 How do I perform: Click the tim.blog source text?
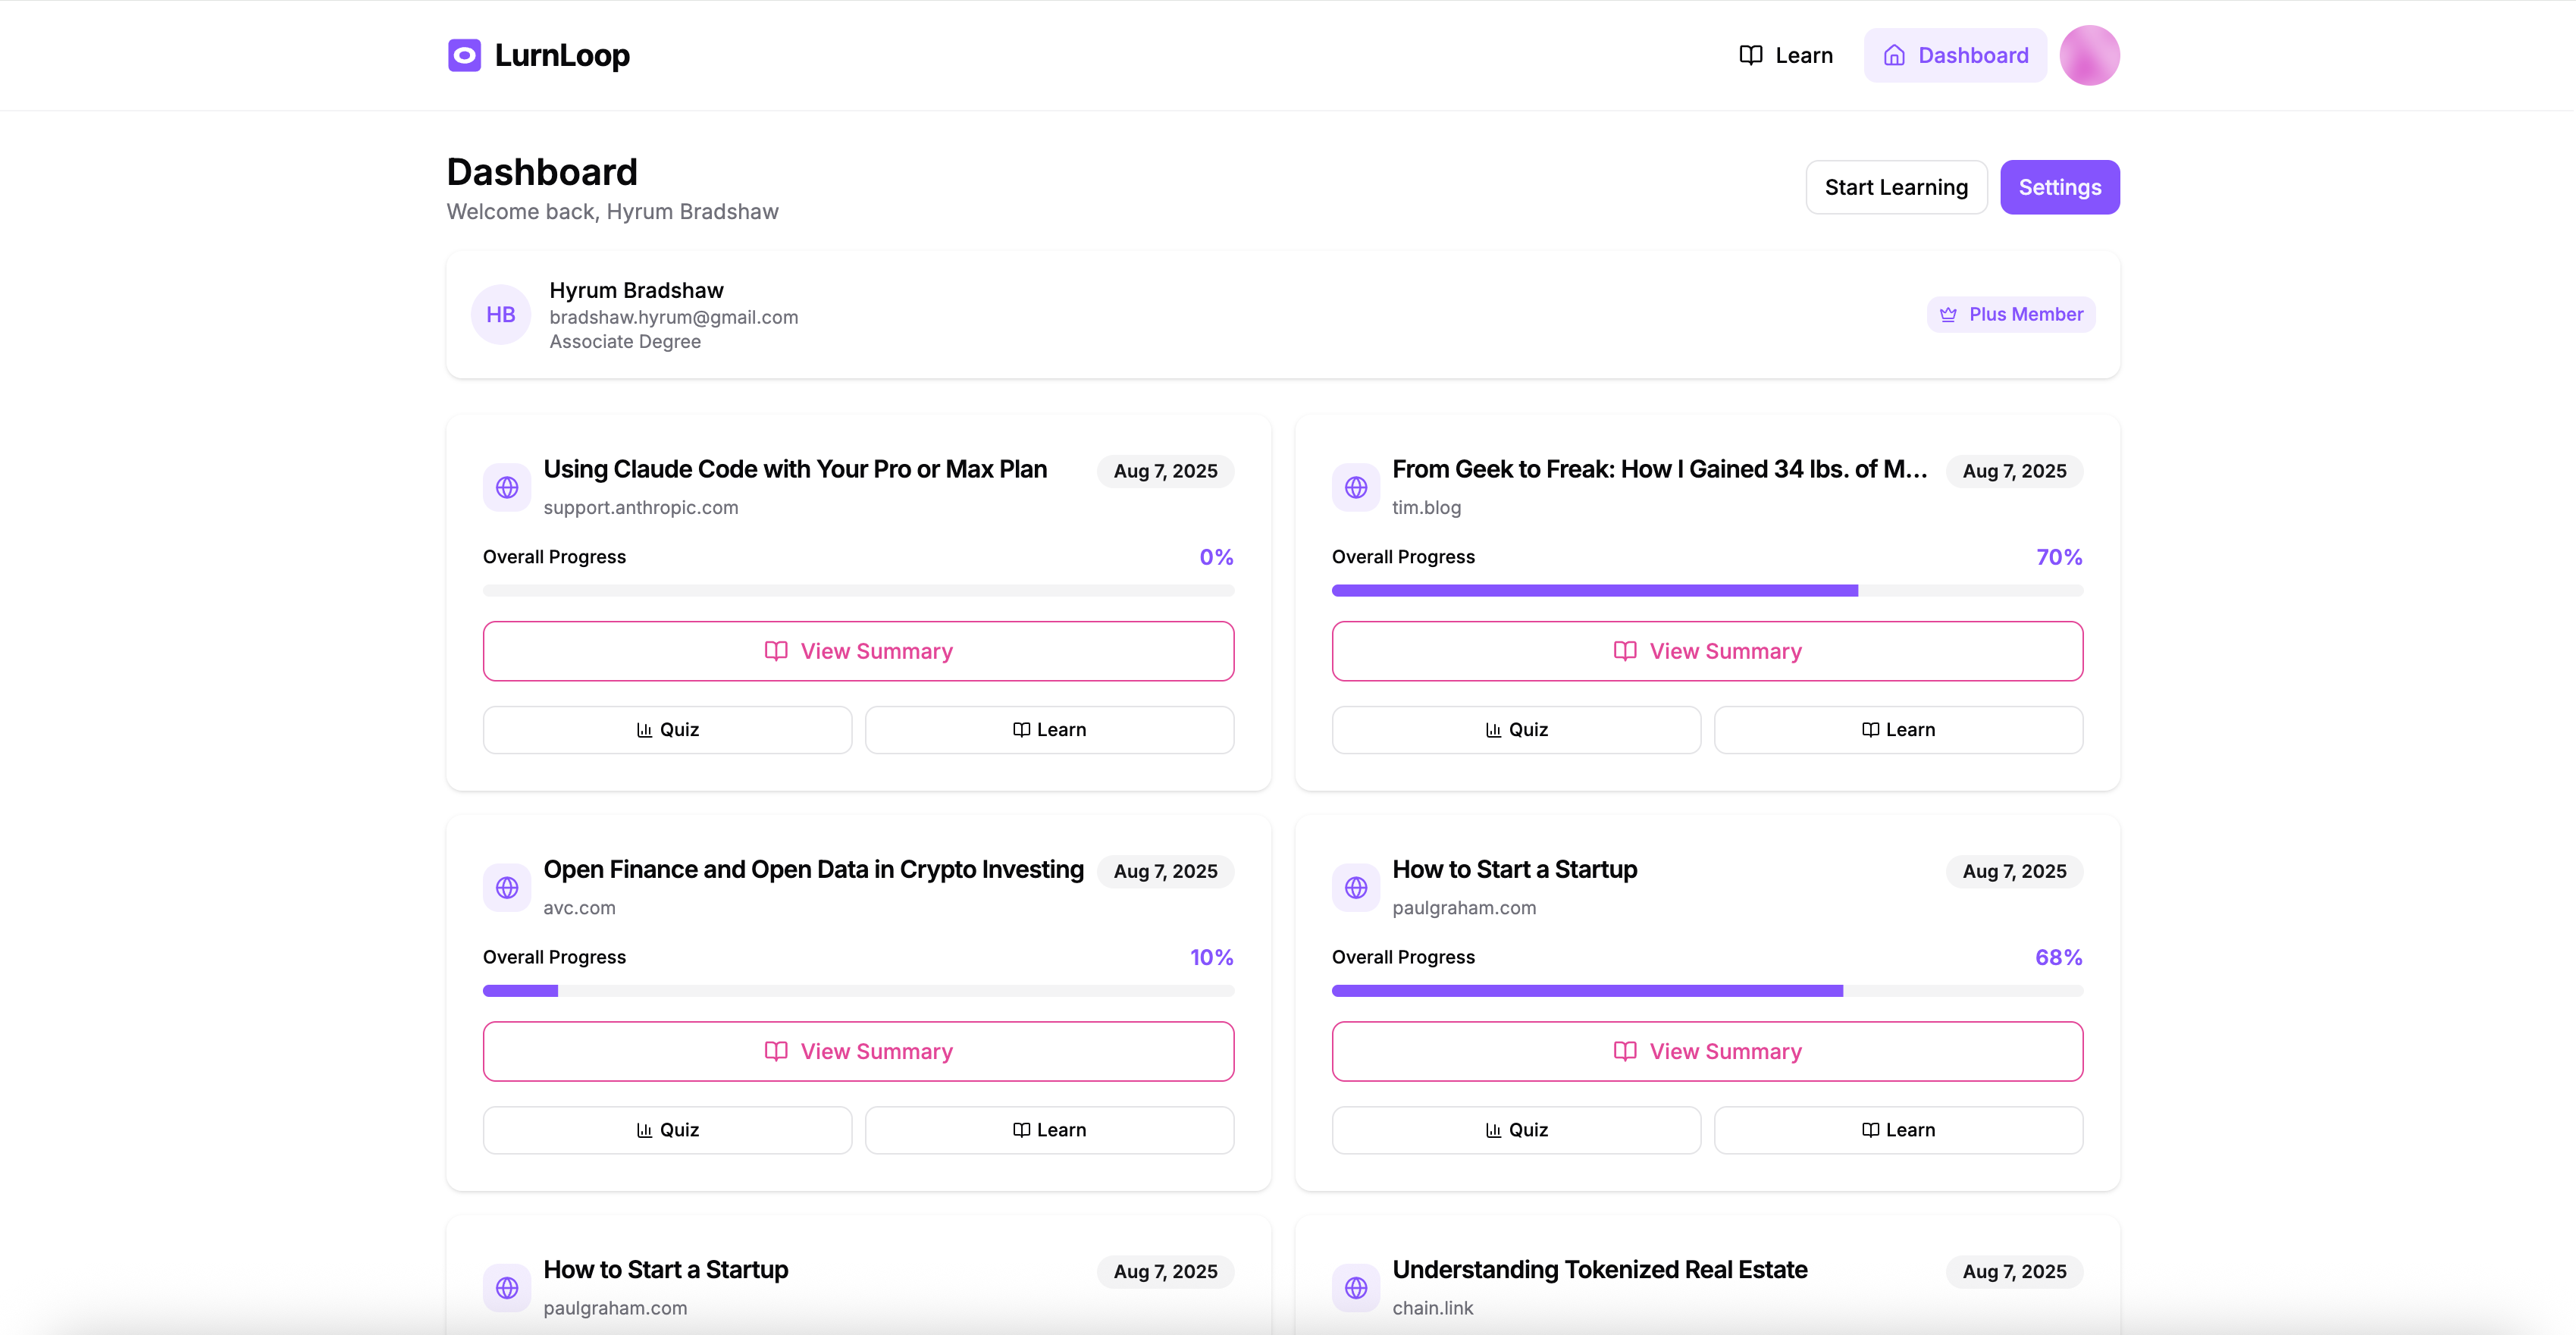tap(1426, 508)
